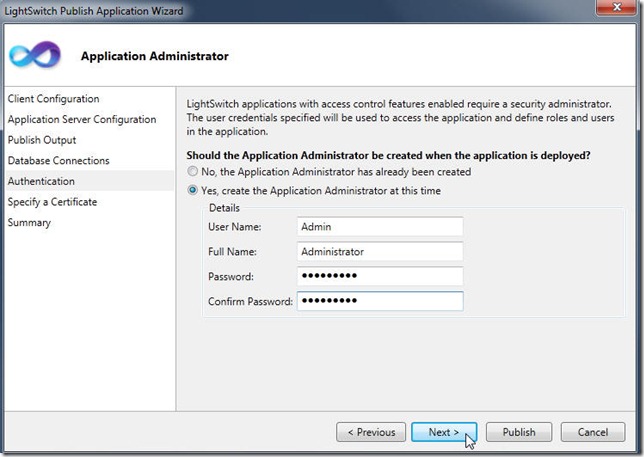Close the Publish Application Wizard window
Image resolution: width=644 pixels, height=457 pixels.
(616, 7)
